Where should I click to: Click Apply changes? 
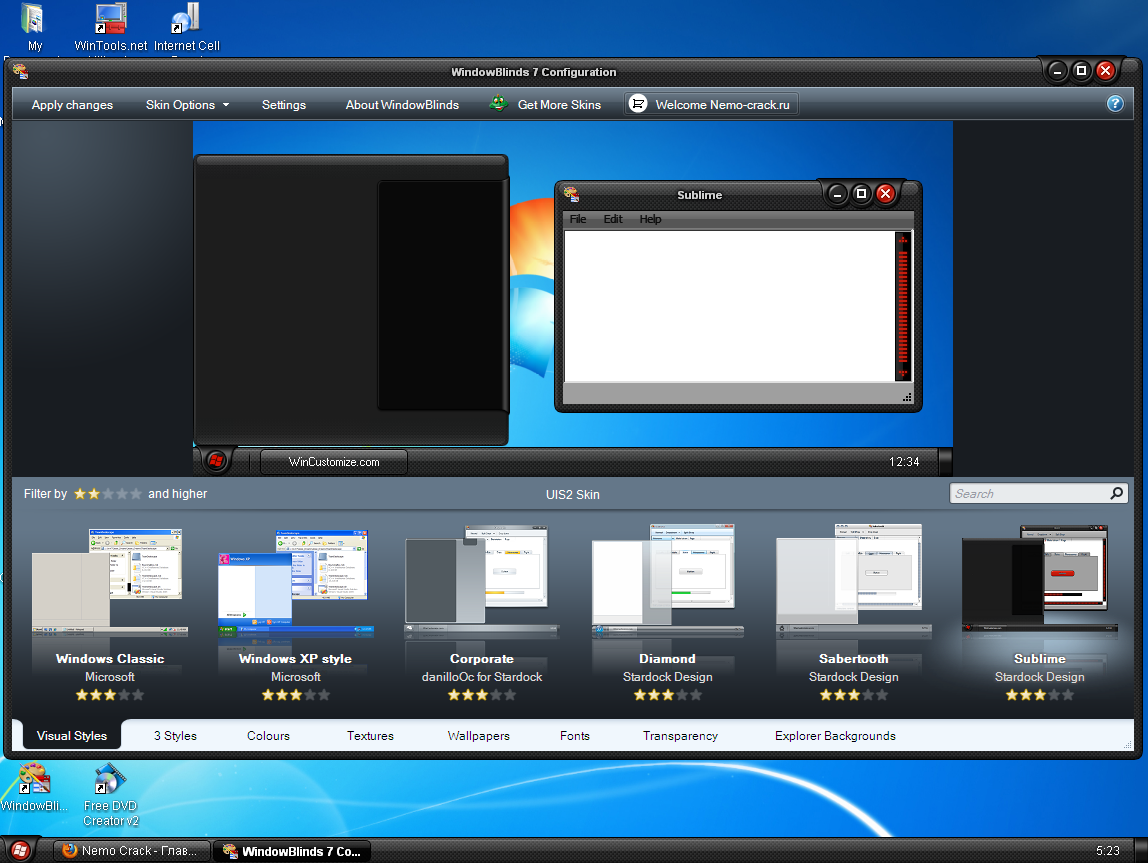72,105
